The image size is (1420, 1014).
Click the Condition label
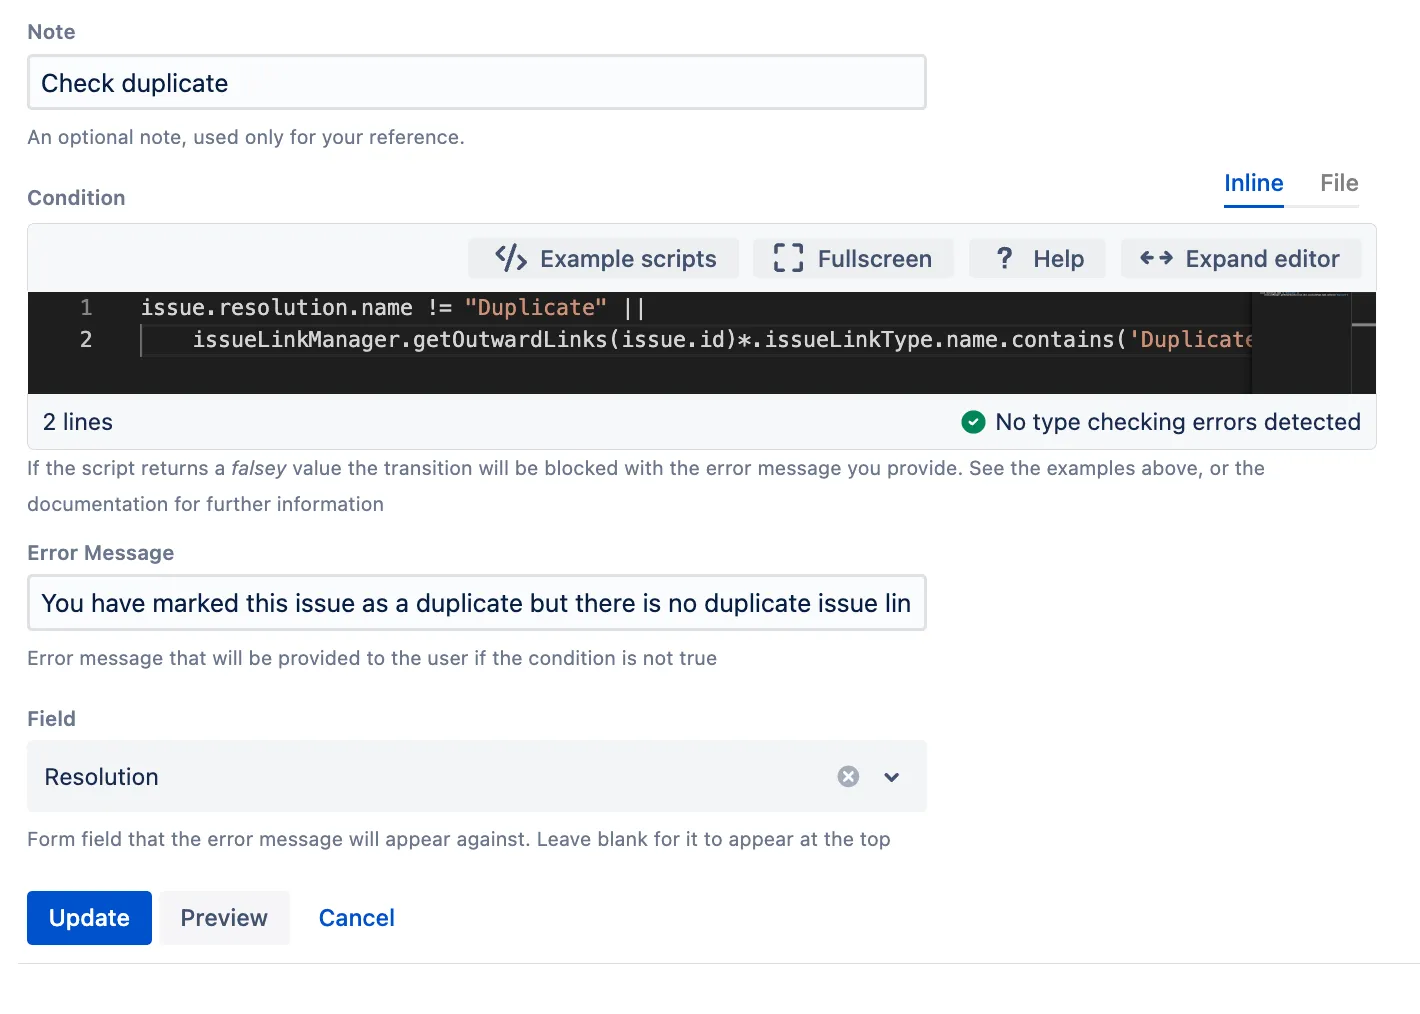click(x=76, y=198)
